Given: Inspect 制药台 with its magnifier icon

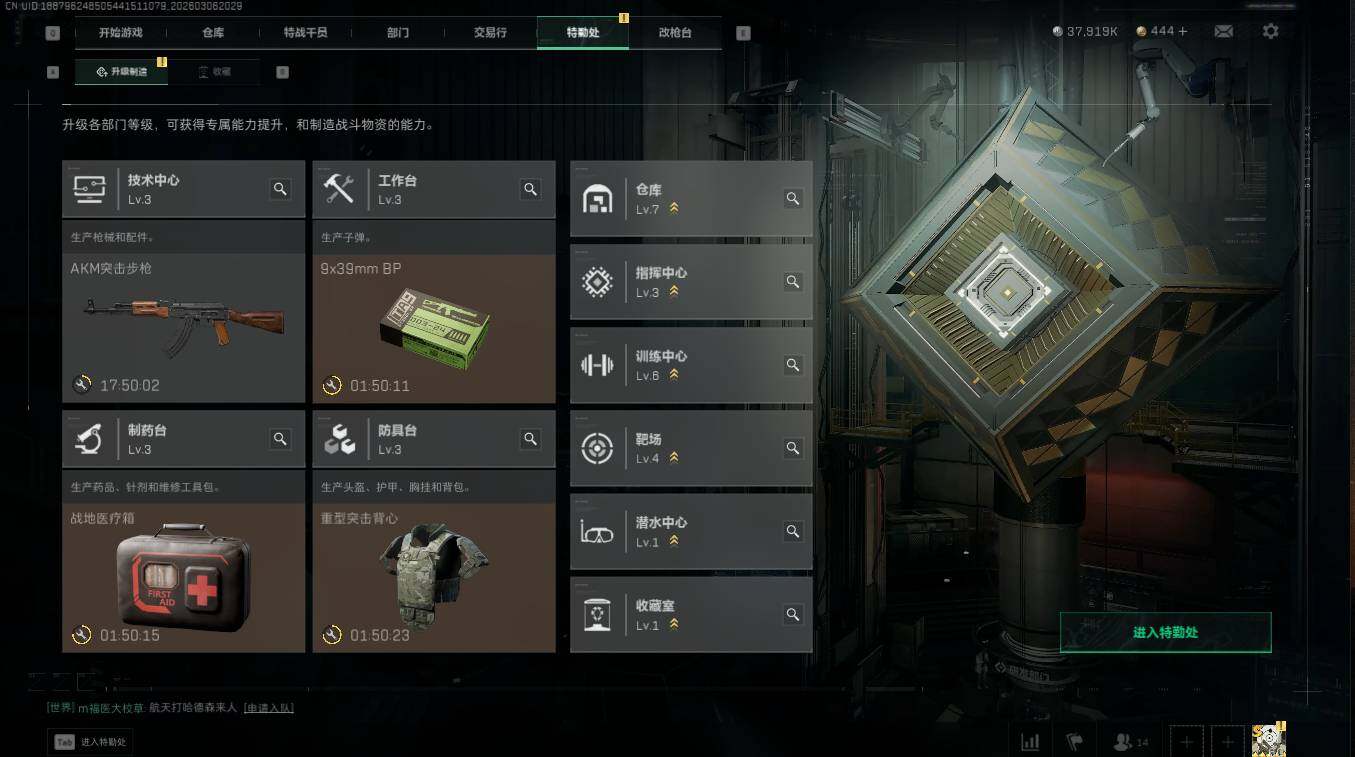Looking at the screenshot, I should (x=281, y=439).
